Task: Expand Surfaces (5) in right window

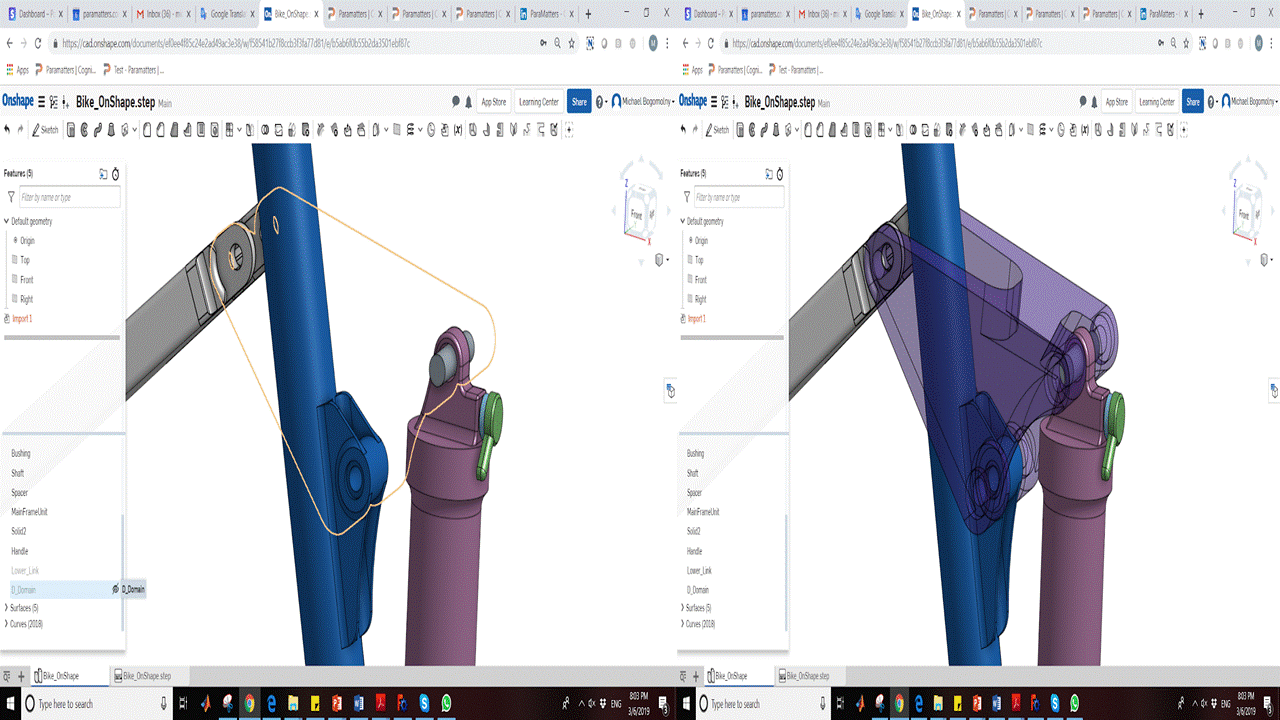Action: 684,608
